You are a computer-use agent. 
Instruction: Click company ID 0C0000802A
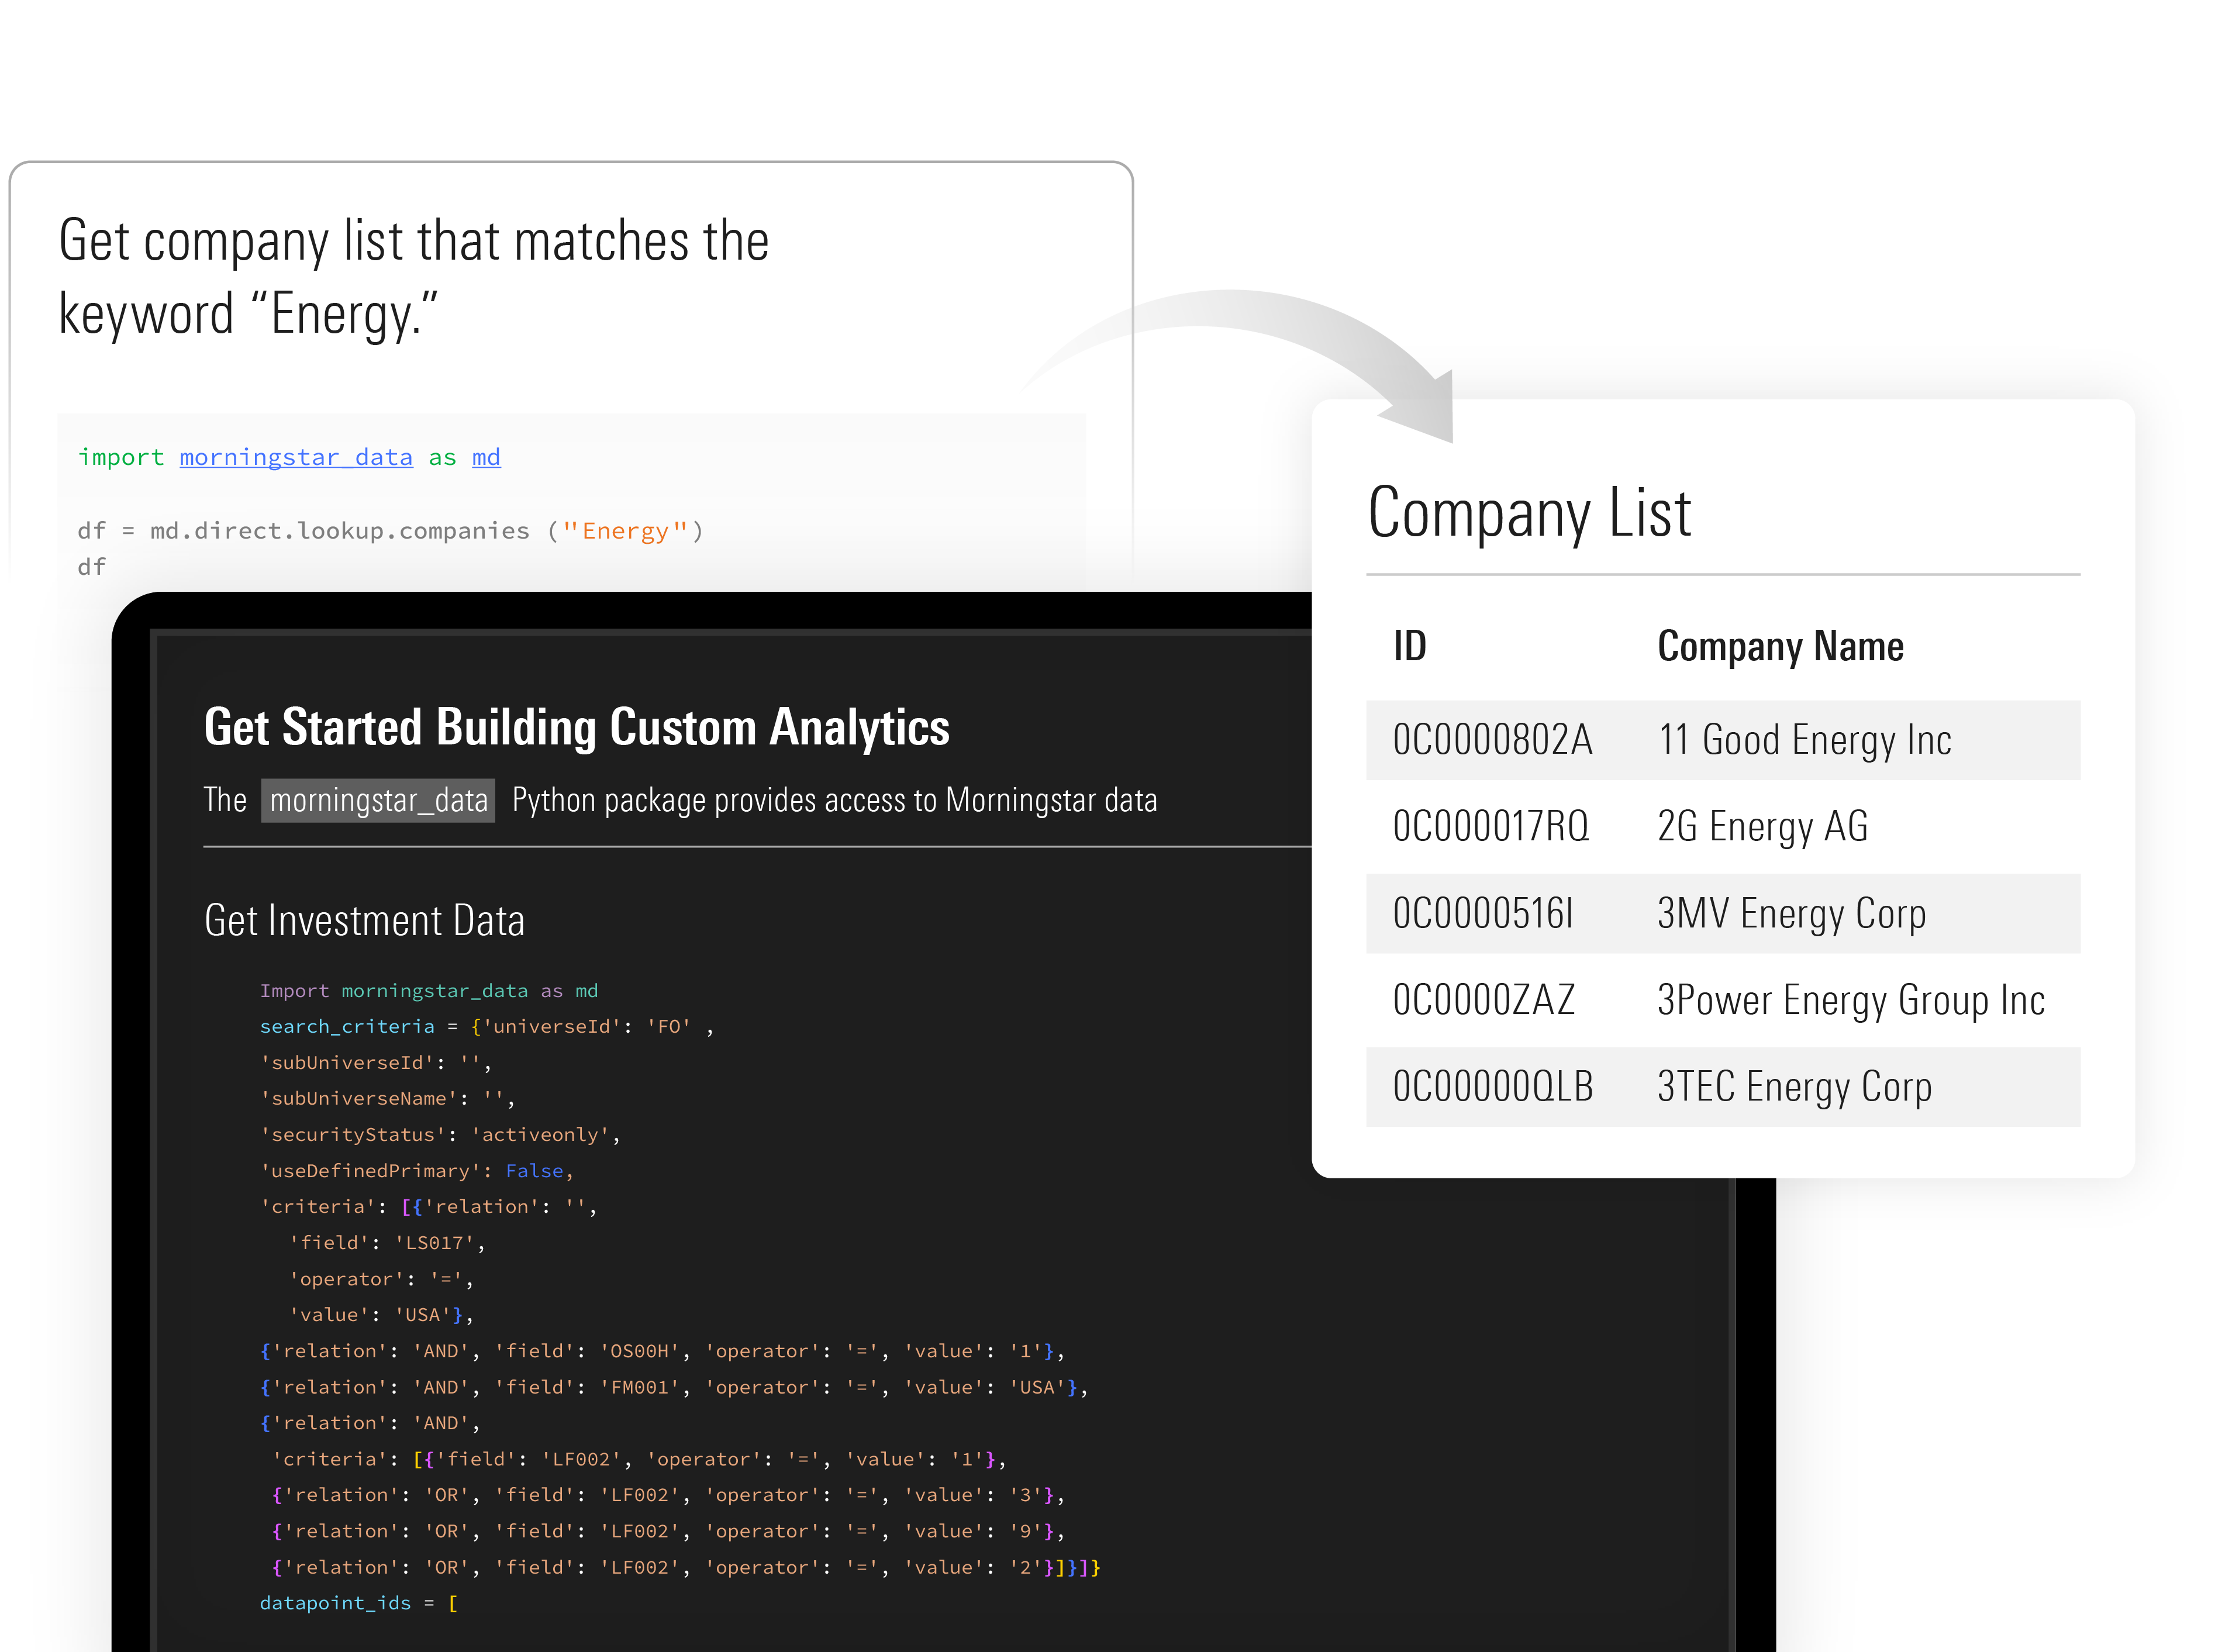[1492, 740]
